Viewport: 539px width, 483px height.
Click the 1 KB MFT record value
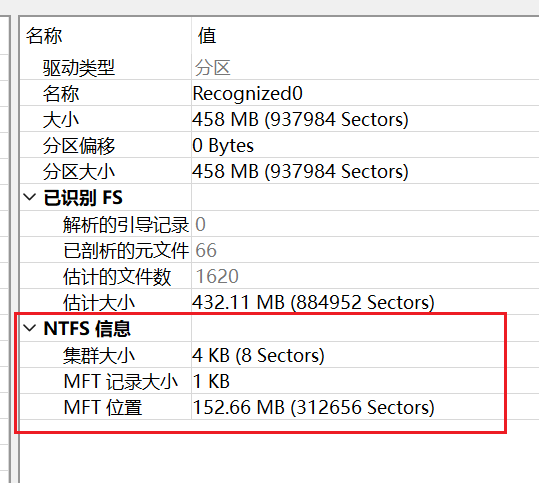click(x=211, y=381)
